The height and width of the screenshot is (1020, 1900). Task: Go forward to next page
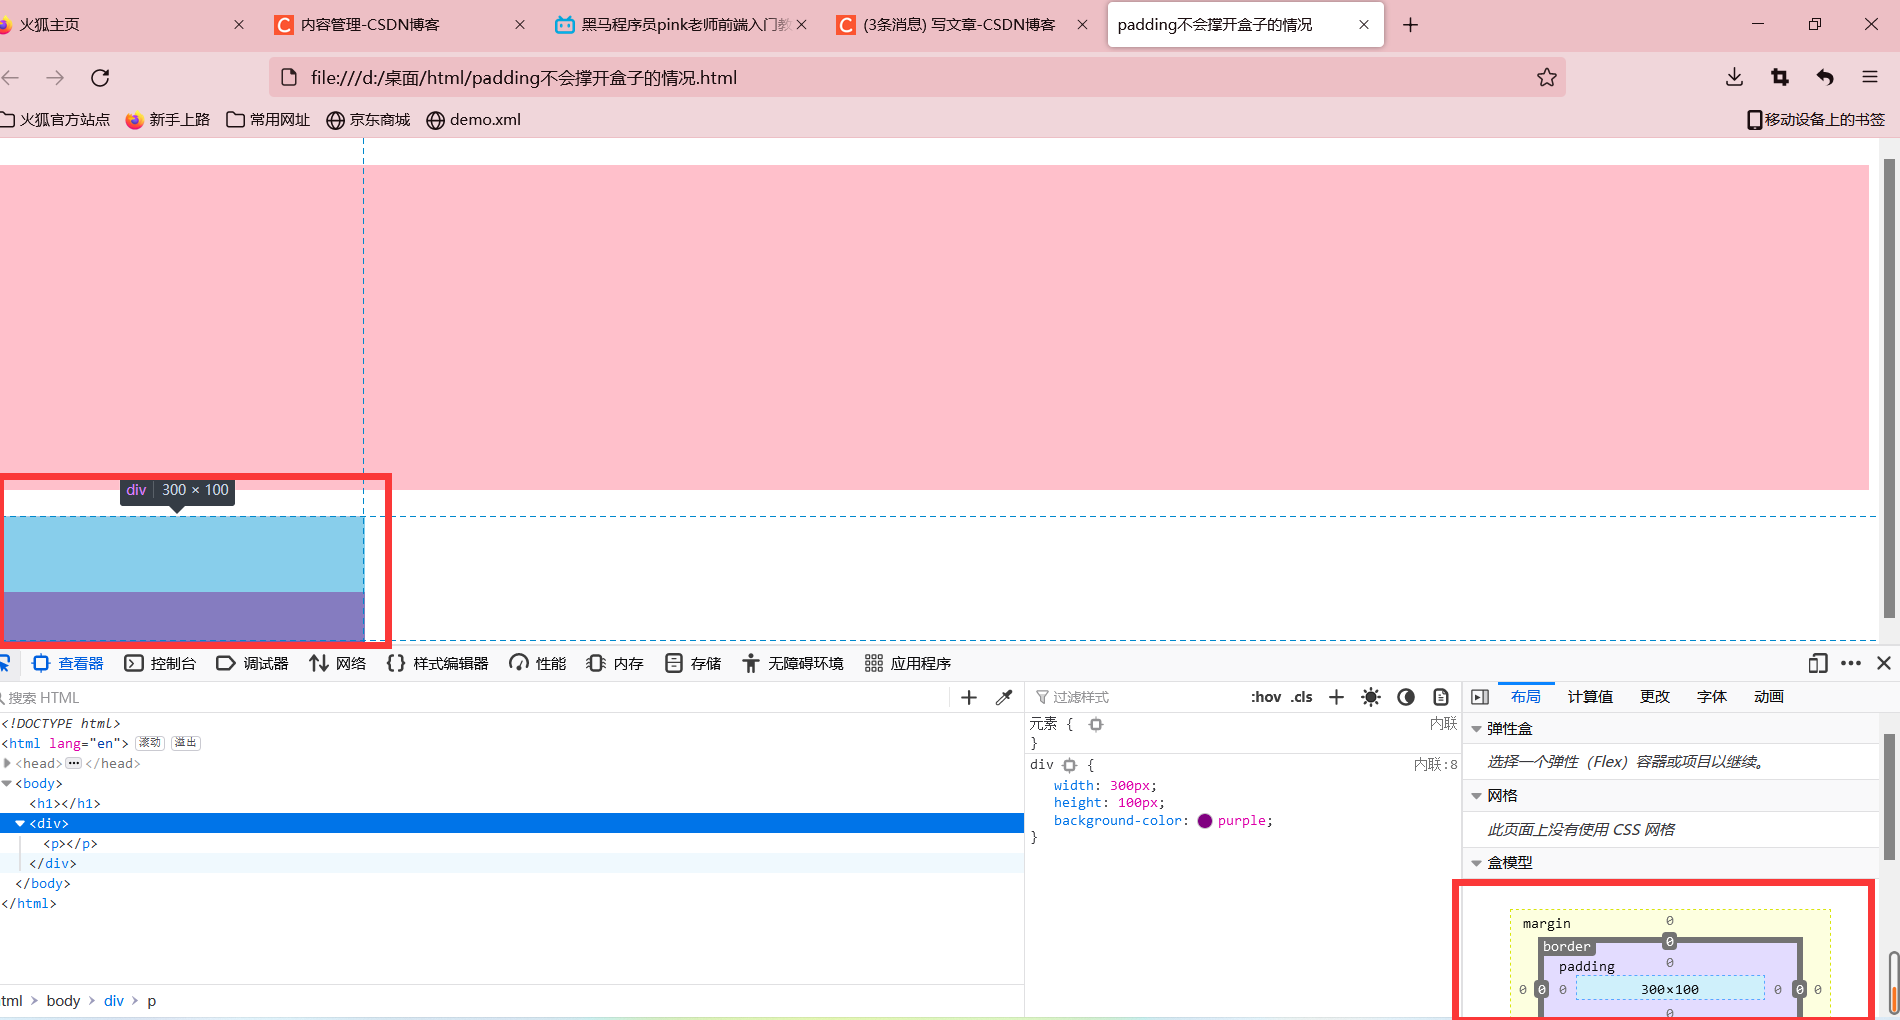click(x=55, y=77)
